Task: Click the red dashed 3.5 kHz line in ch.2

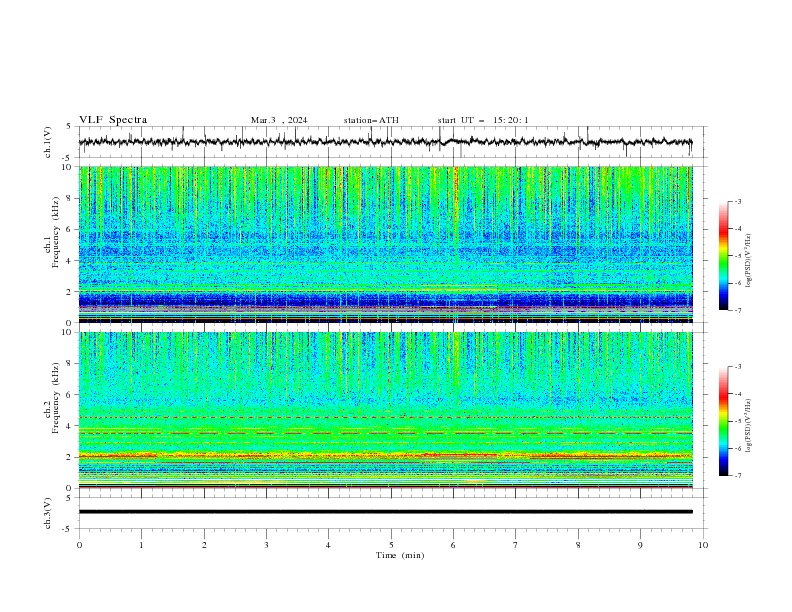Action: pos(385,433)
